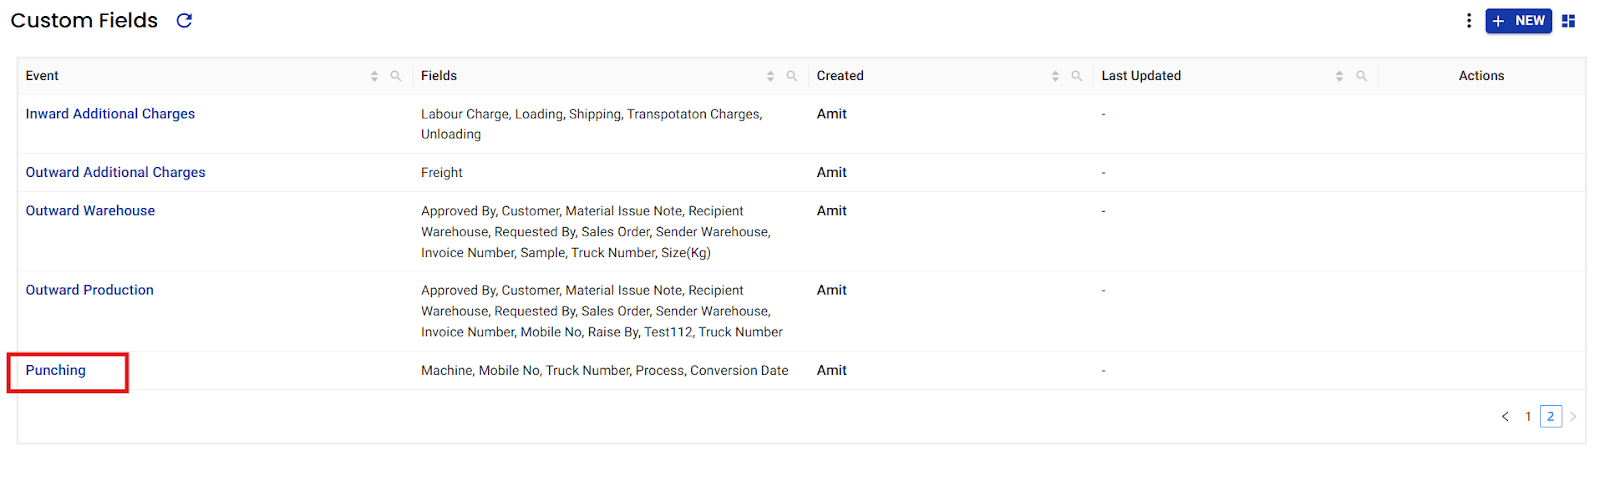The width and height of the screenshot is (1600, 491).
Task: Open the Outward Production event link
Action: coord(89,290)
